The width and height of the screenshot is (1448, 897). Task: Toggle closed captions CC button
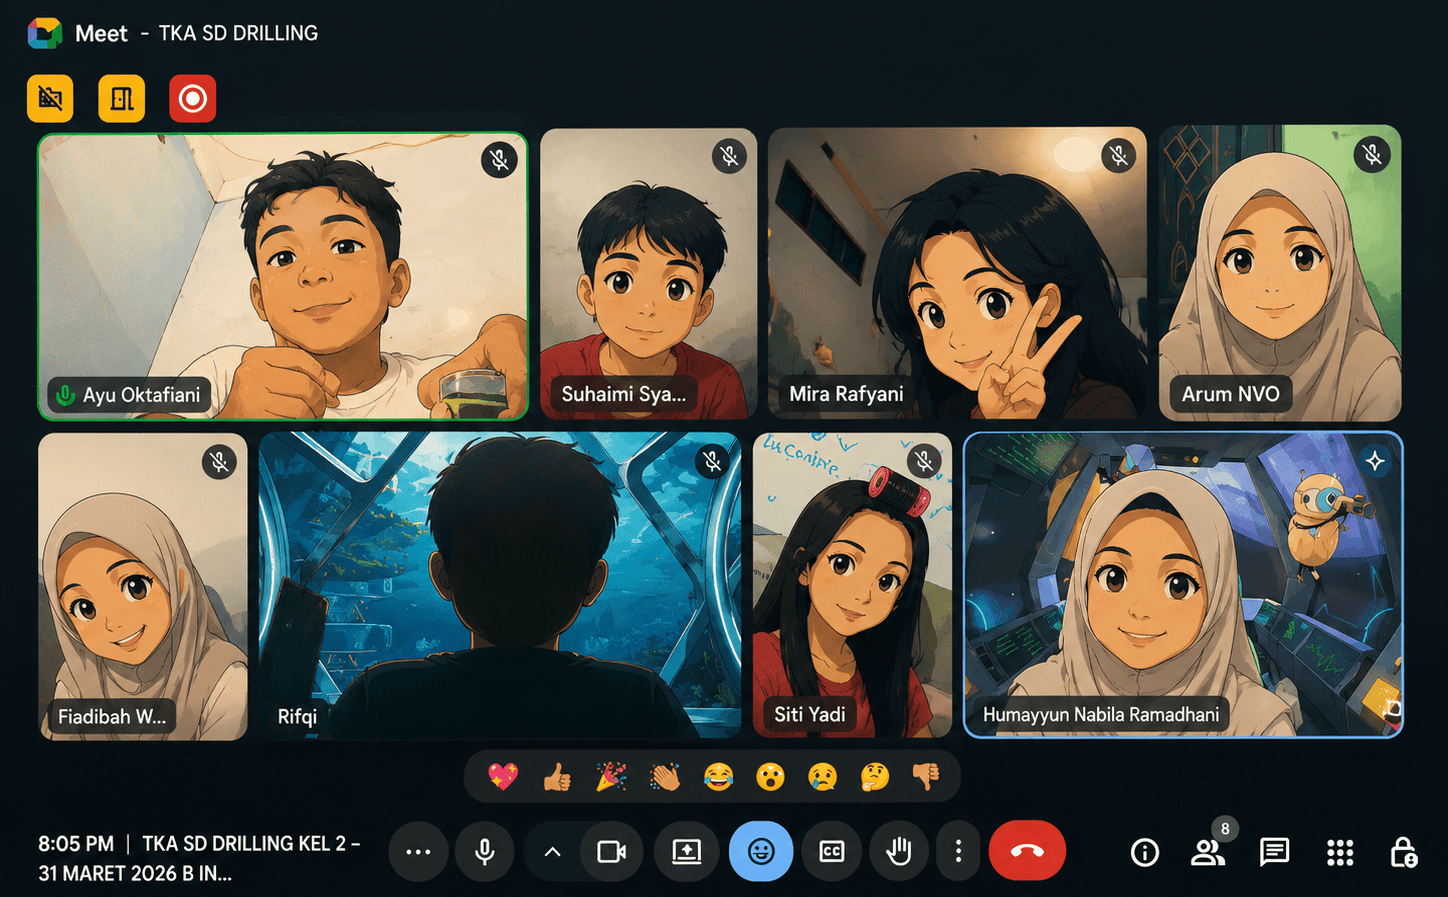pyautogui.click(x=832, y=852)
